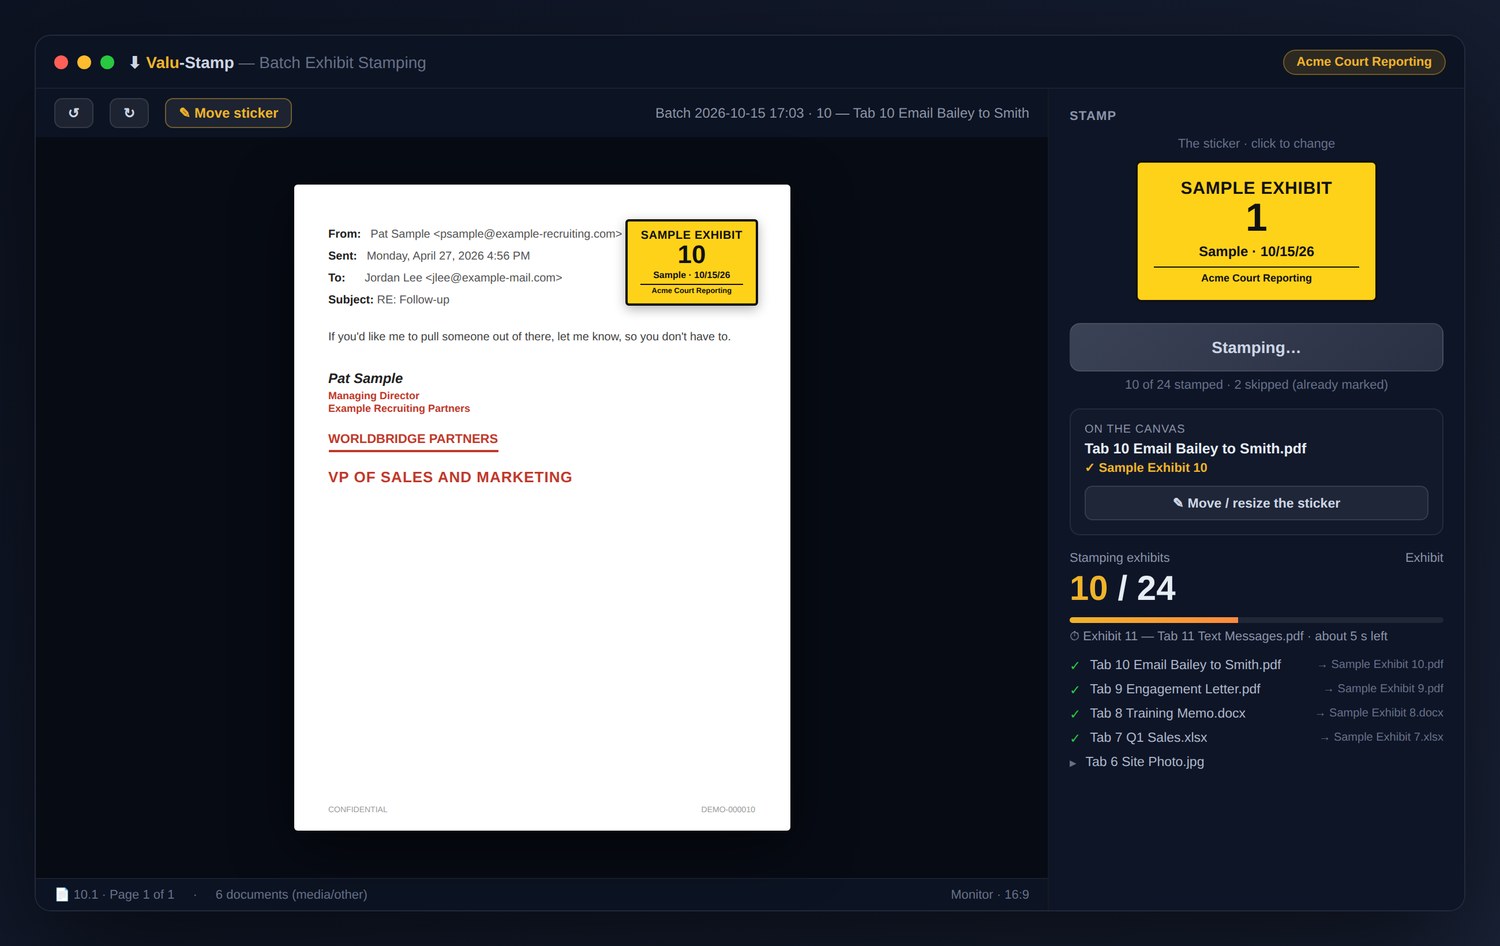Open the Acme Court Reporting badge
The image size is (1500, 946).
click(1364, 62)
